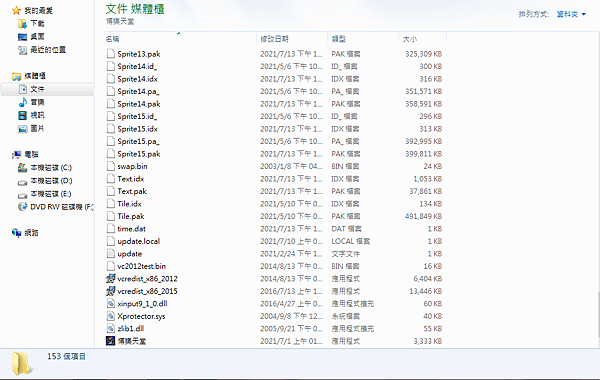Select file name update.local
600x380 pixels.
(x=139, y=241)
